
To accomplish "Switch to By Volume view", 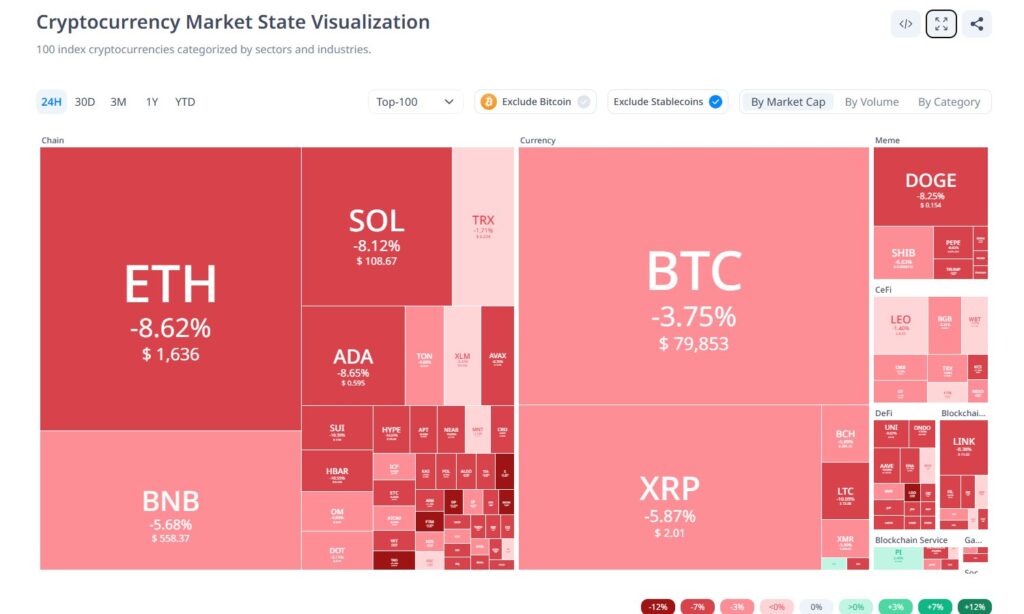I will (871, 101).
